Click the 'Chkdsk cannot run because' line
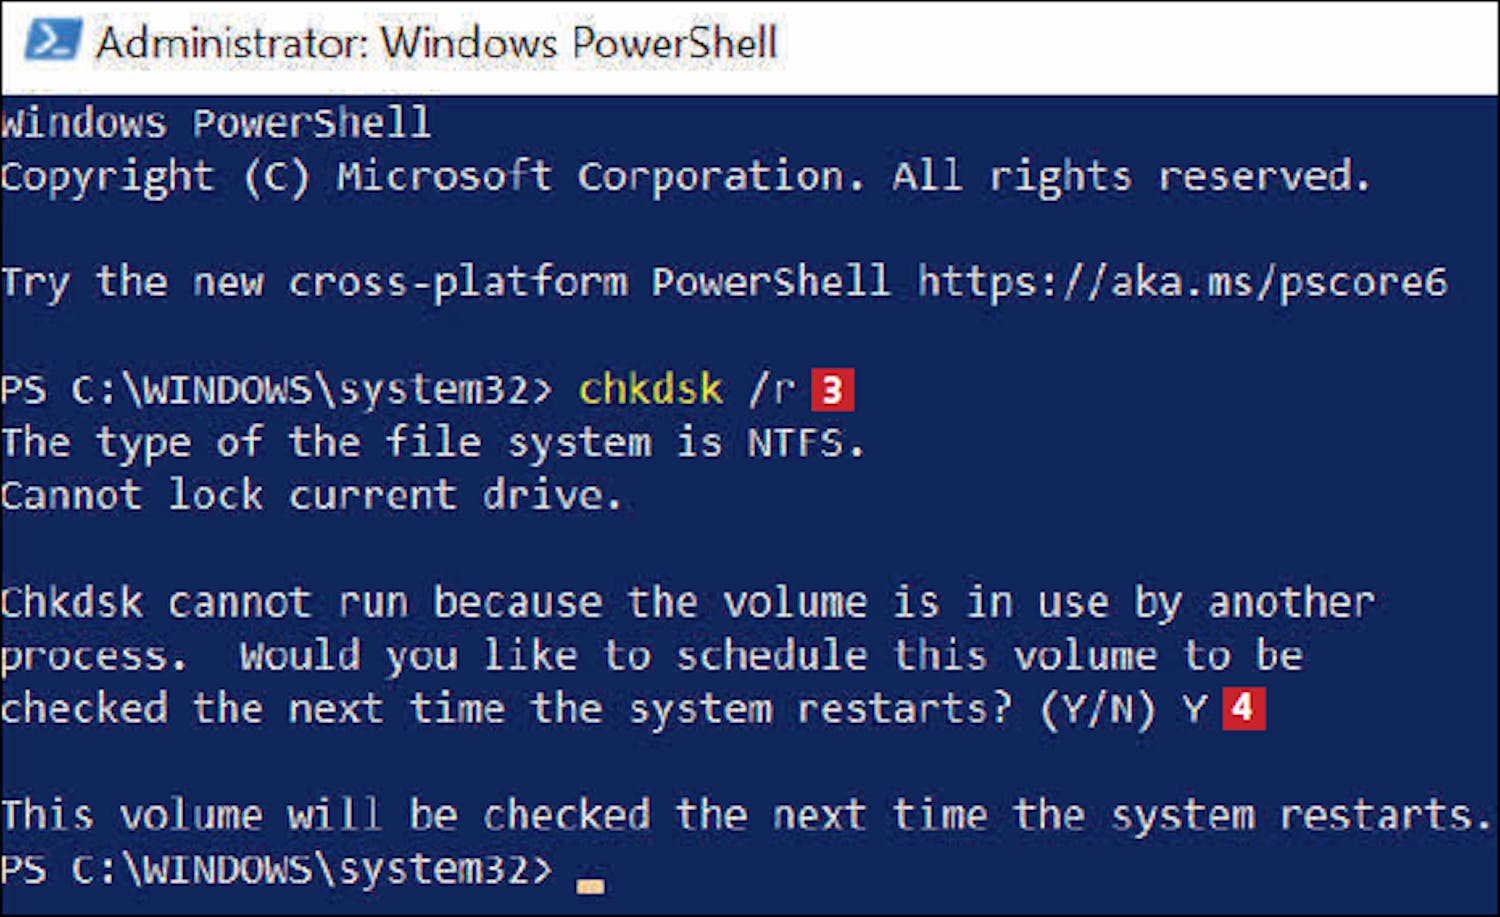This screenshot has width=1500, height=917. [687, 603]
